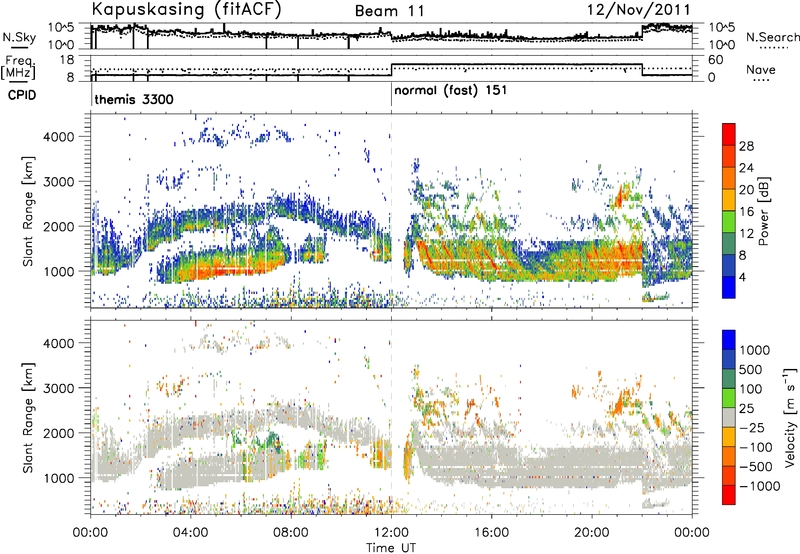The image size is (800, 554).
Task: Click the power colorbar '28' tick label
Action: [746, 146]
